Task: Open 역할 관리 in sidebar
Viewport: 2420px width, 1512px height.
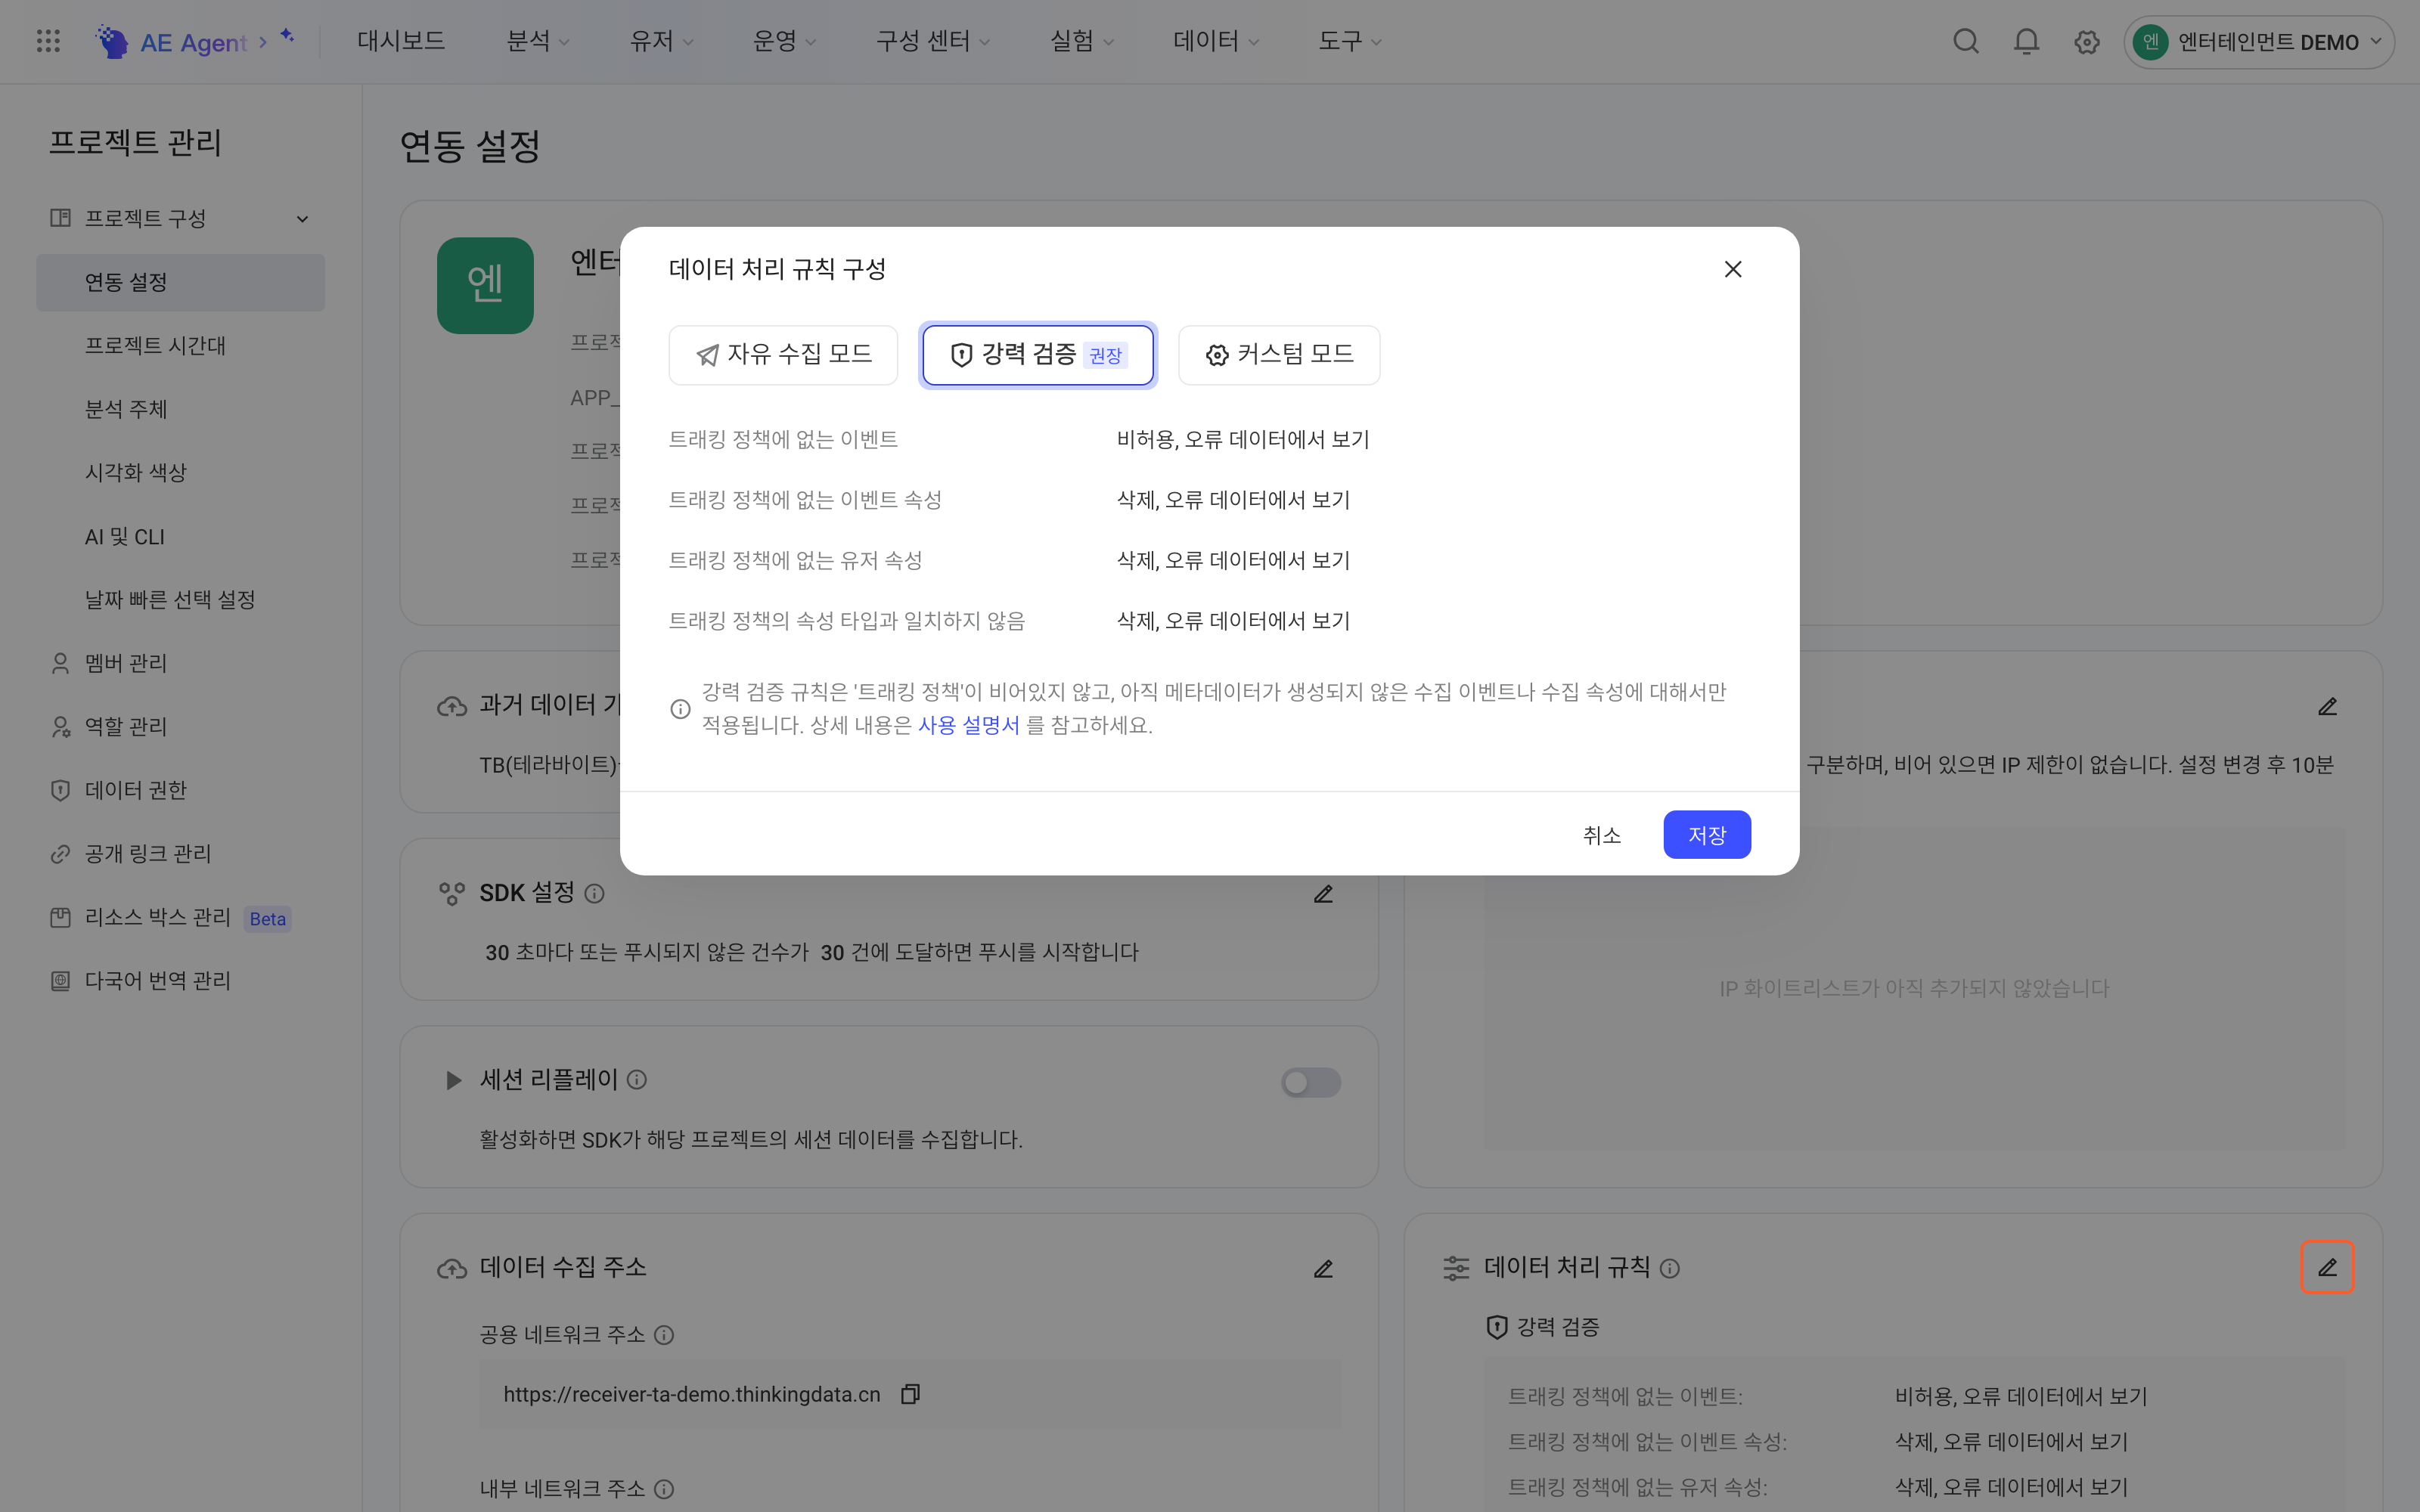Action: tap(180, 726)
